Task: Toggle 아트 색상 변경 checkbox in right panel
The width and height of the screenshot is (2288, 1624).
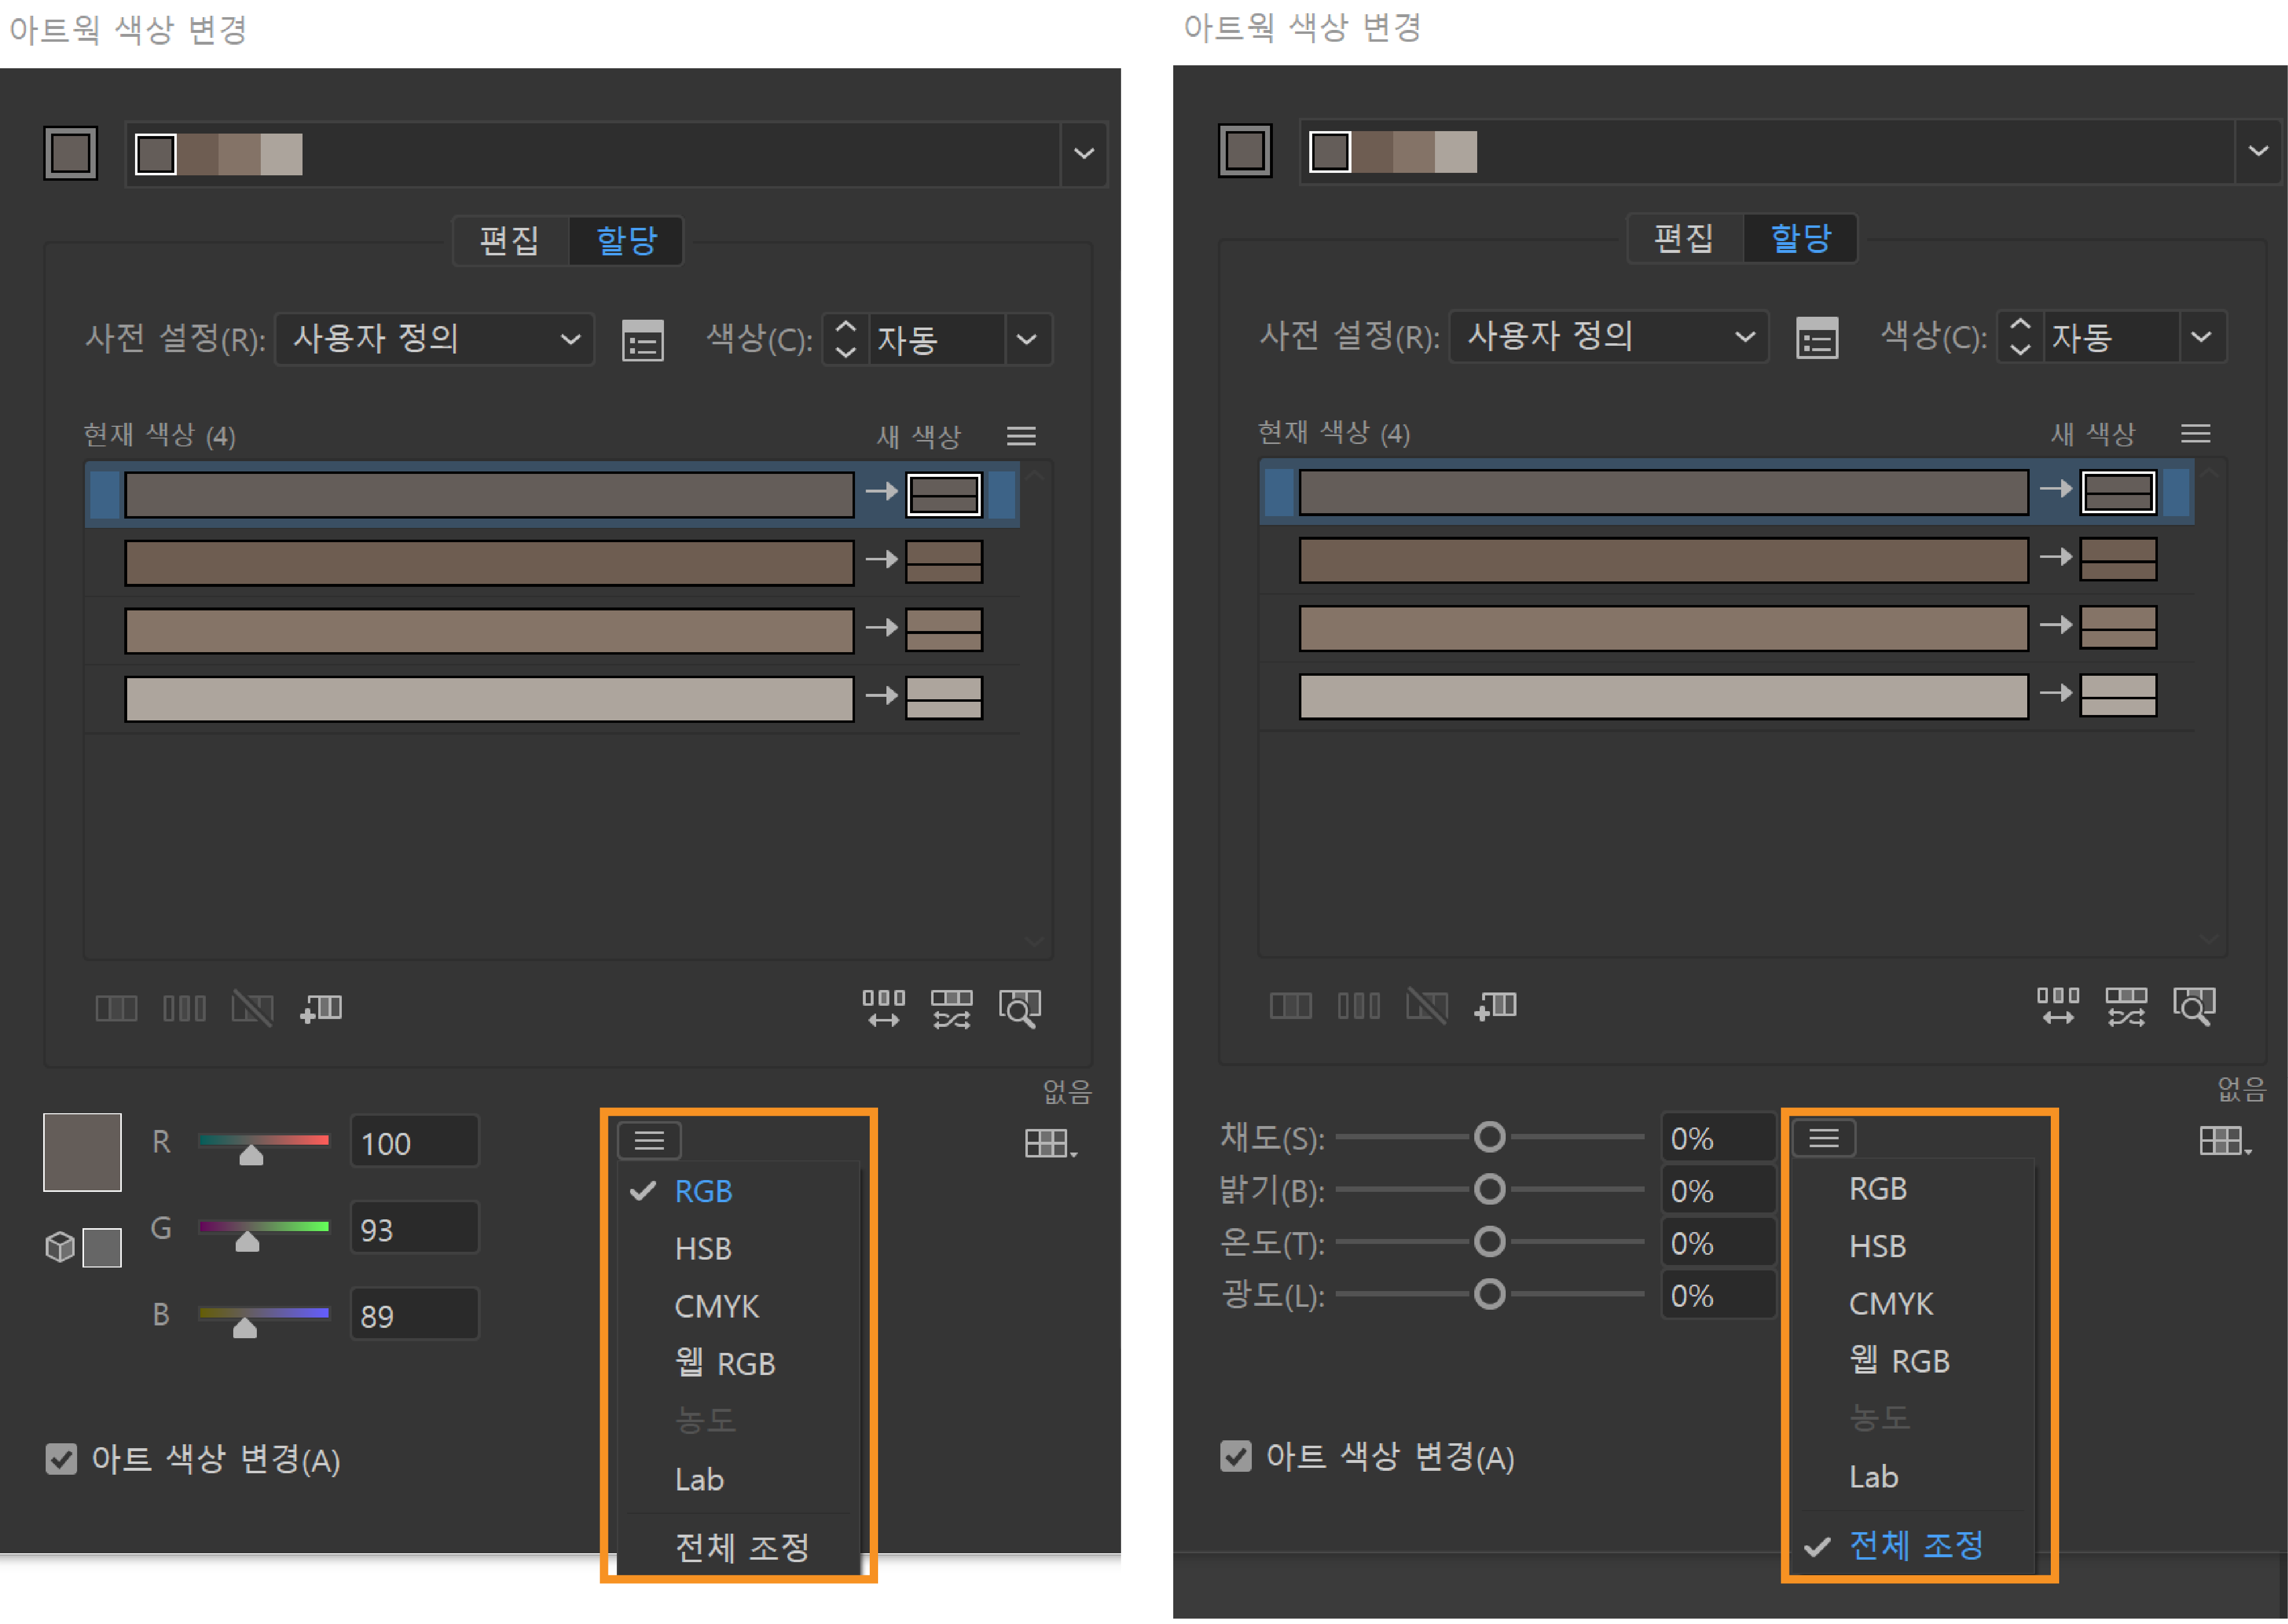Action: tap(1235, 1456)
